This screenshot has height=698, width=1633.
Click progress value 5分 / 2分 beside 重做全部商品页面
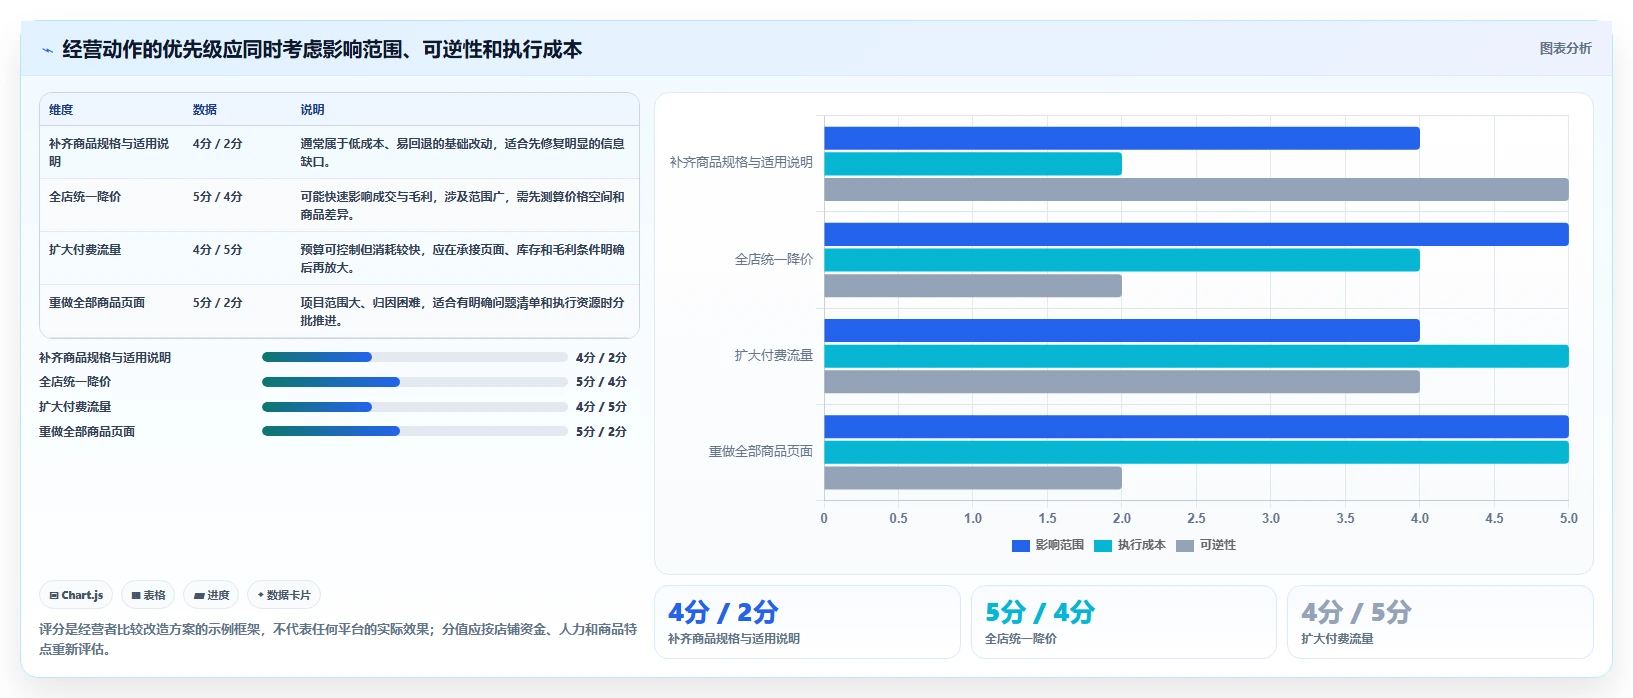(601, 432)
